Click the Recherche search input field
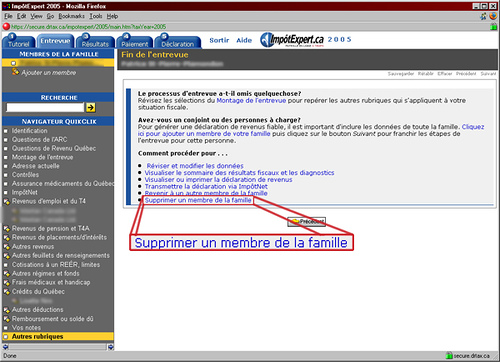Screen dimensions: 500x362 [45, 107]
